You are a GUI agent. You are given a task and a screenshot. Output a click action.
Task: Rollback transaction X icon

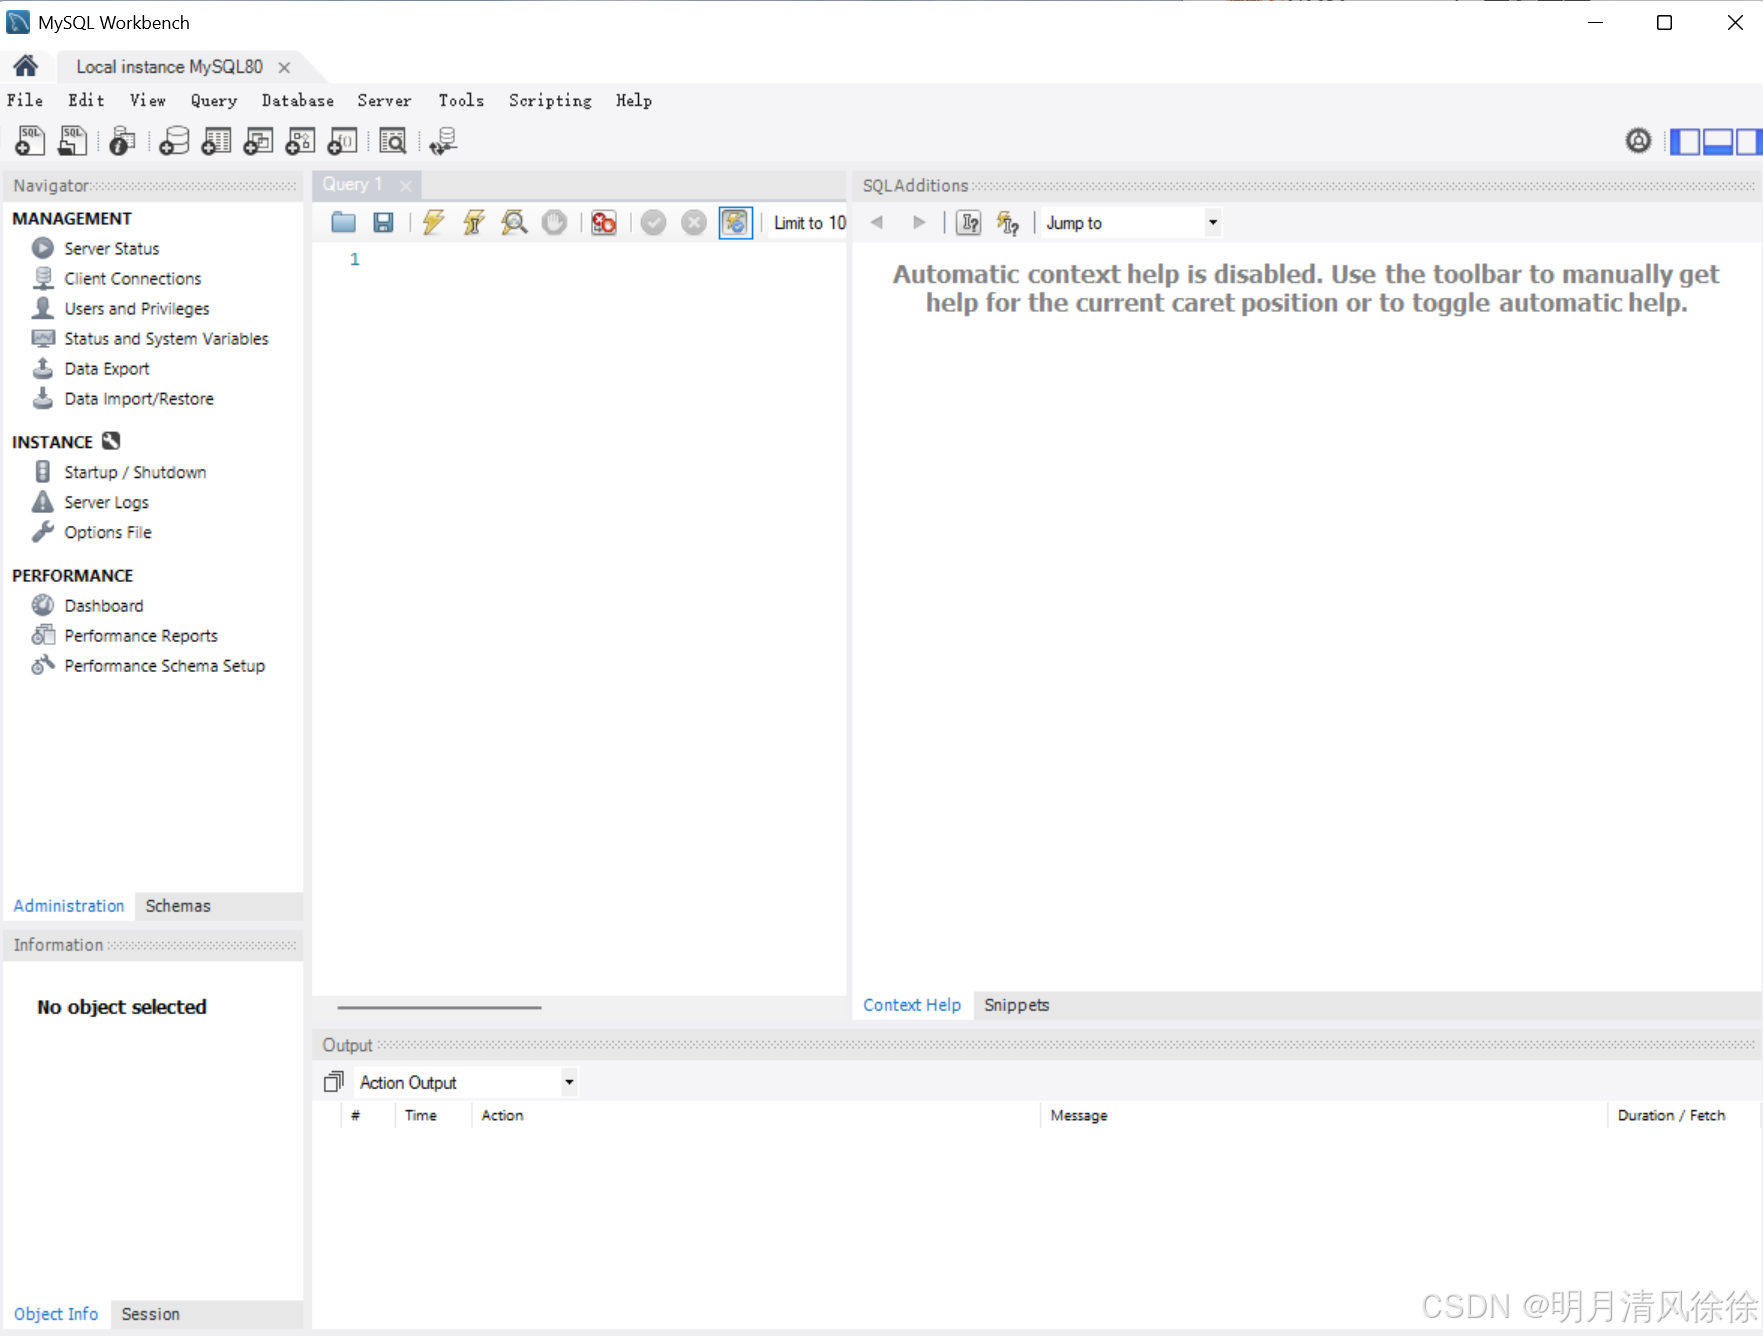coord(693,222)
